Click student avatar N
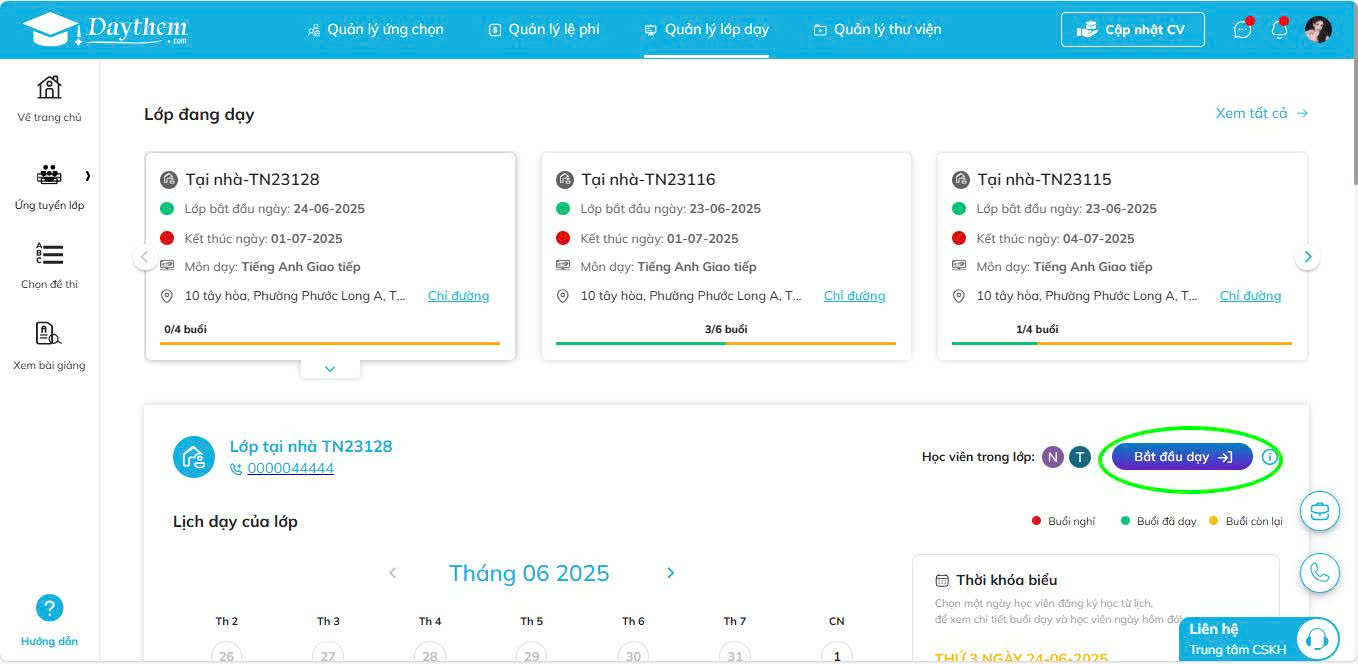Viewport: 1358px width, 664px height. [x=1052, y=457]
